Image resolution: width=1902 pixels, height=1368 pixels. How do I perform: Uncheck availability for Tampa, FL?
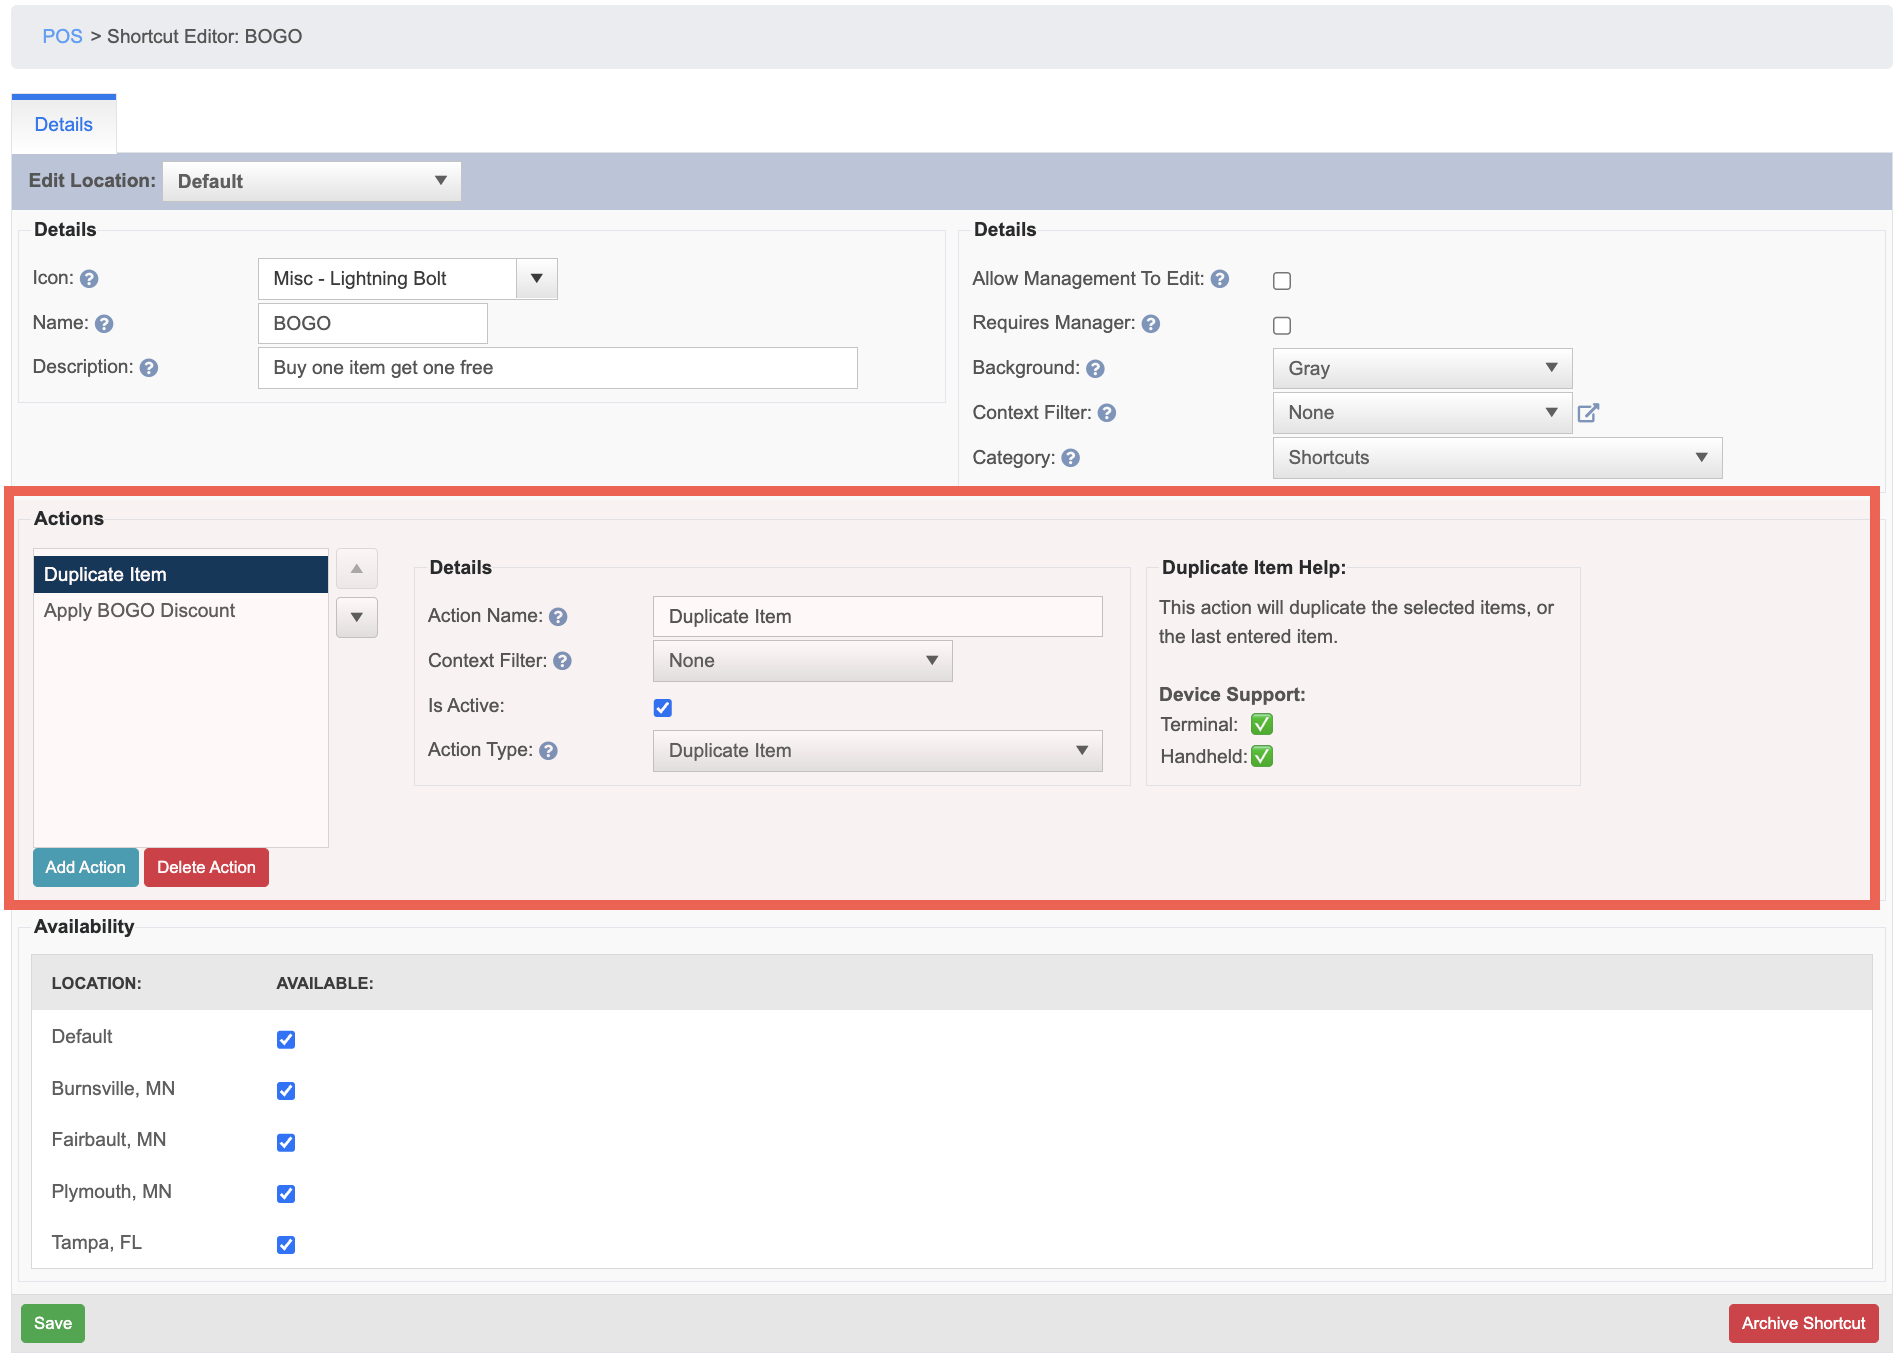[x=286, y=1245]
